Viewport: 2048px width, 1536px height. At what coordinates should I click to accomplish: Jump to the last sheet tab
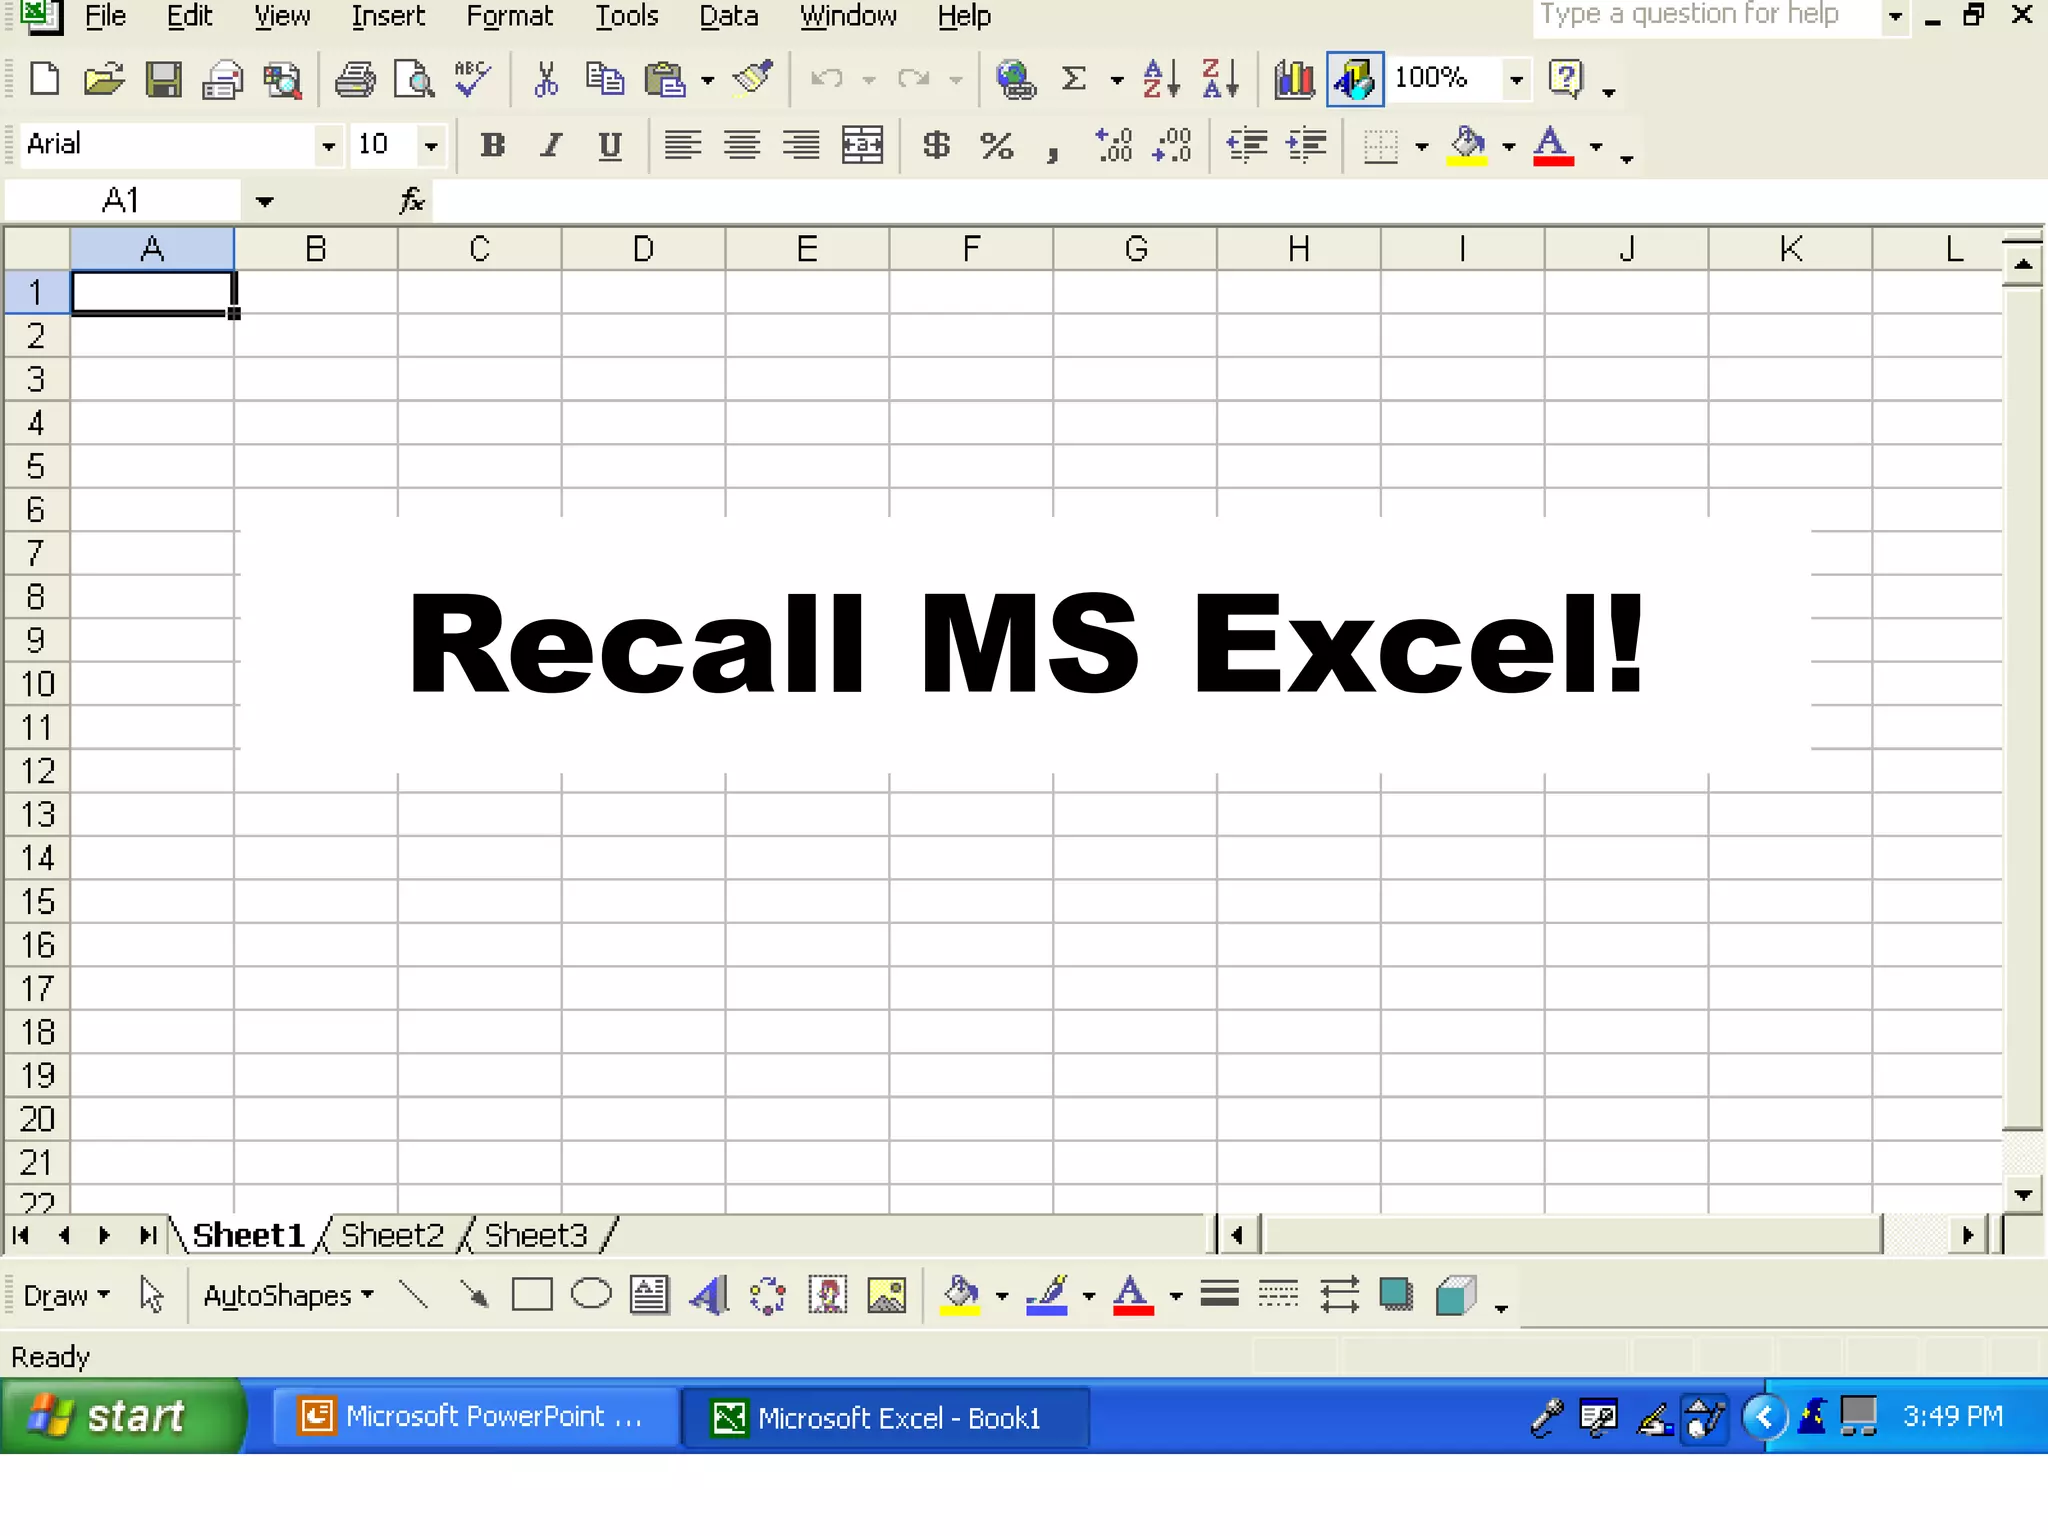(x=147, y=1236)
